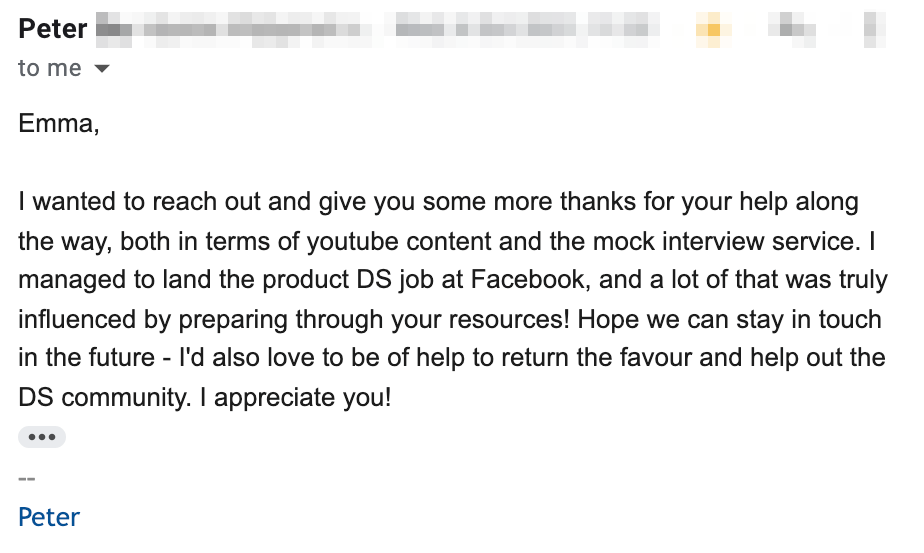Open the More options icon at far right
The width and height of the screenshot is (924, 553).
click(875, 28)
